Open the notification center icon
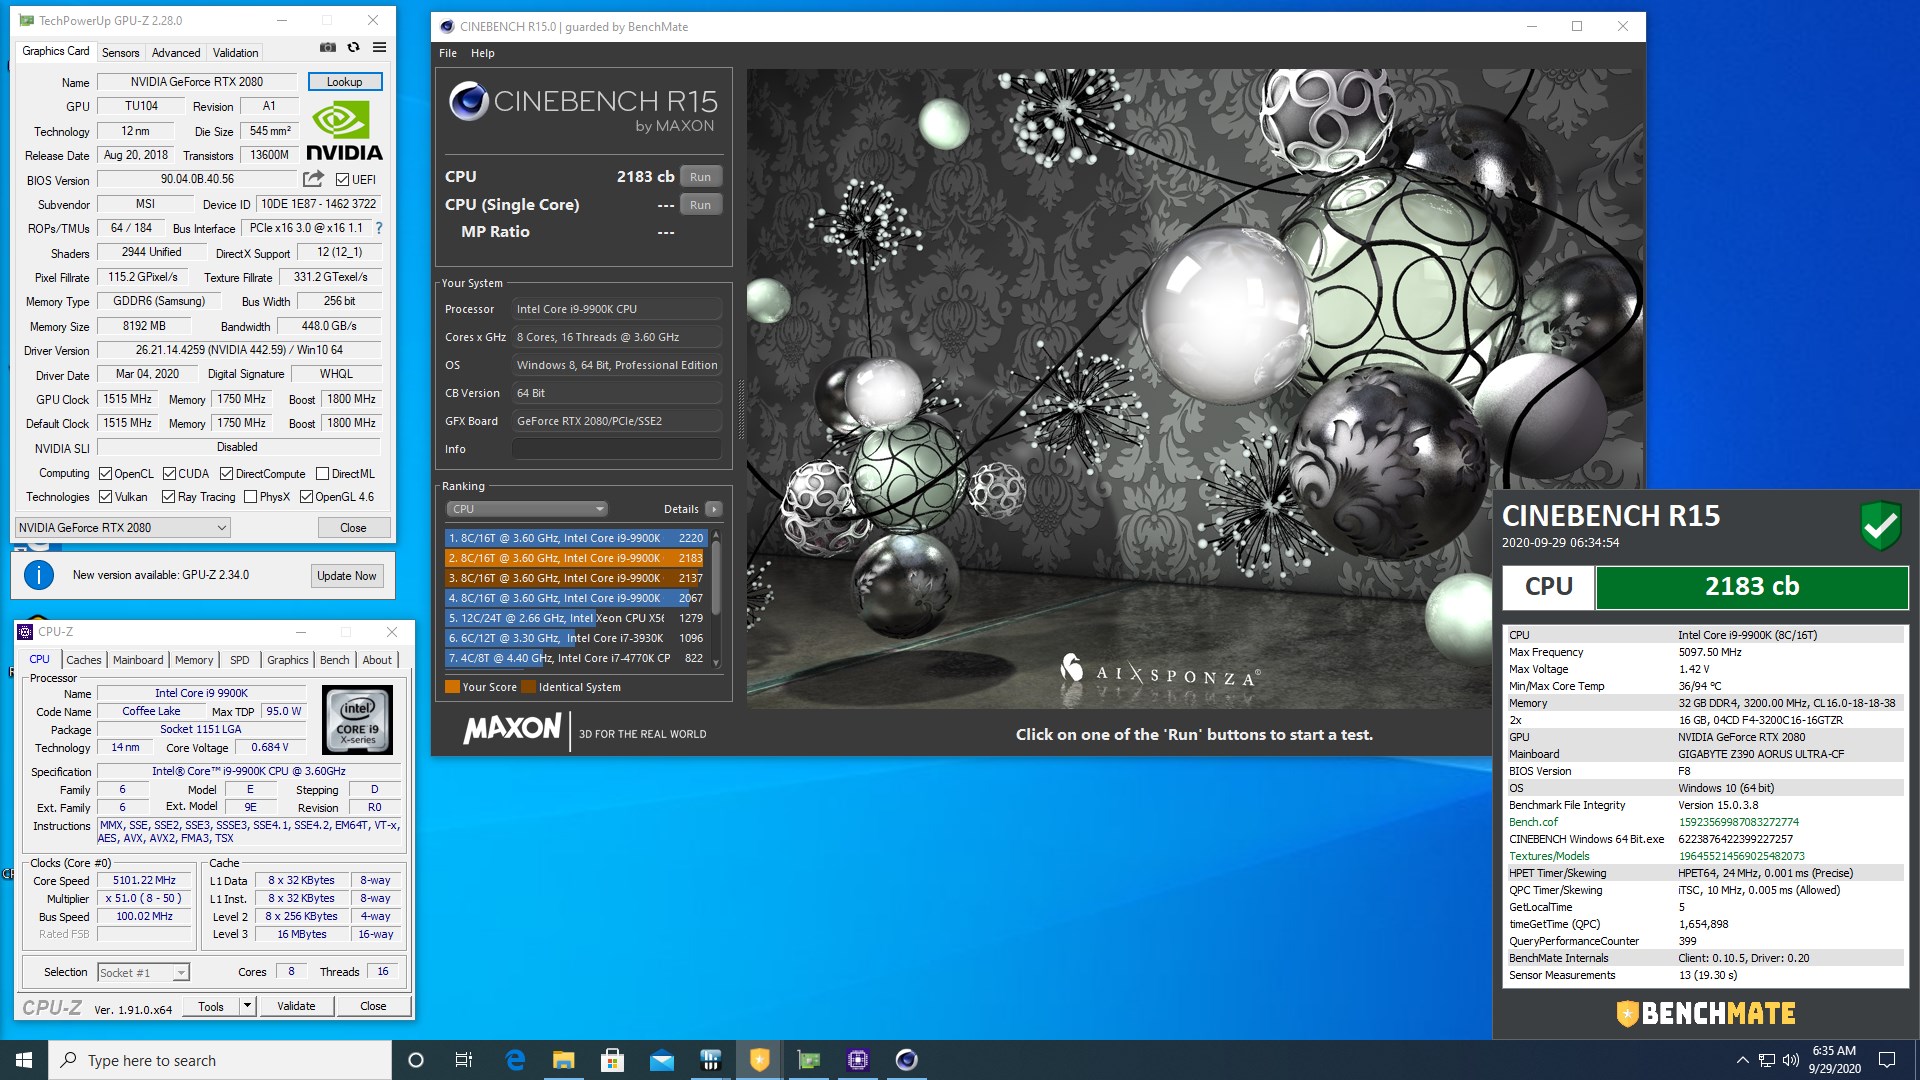Viewport: 1920px width, 1080px height. [x=1887, y=1060]
